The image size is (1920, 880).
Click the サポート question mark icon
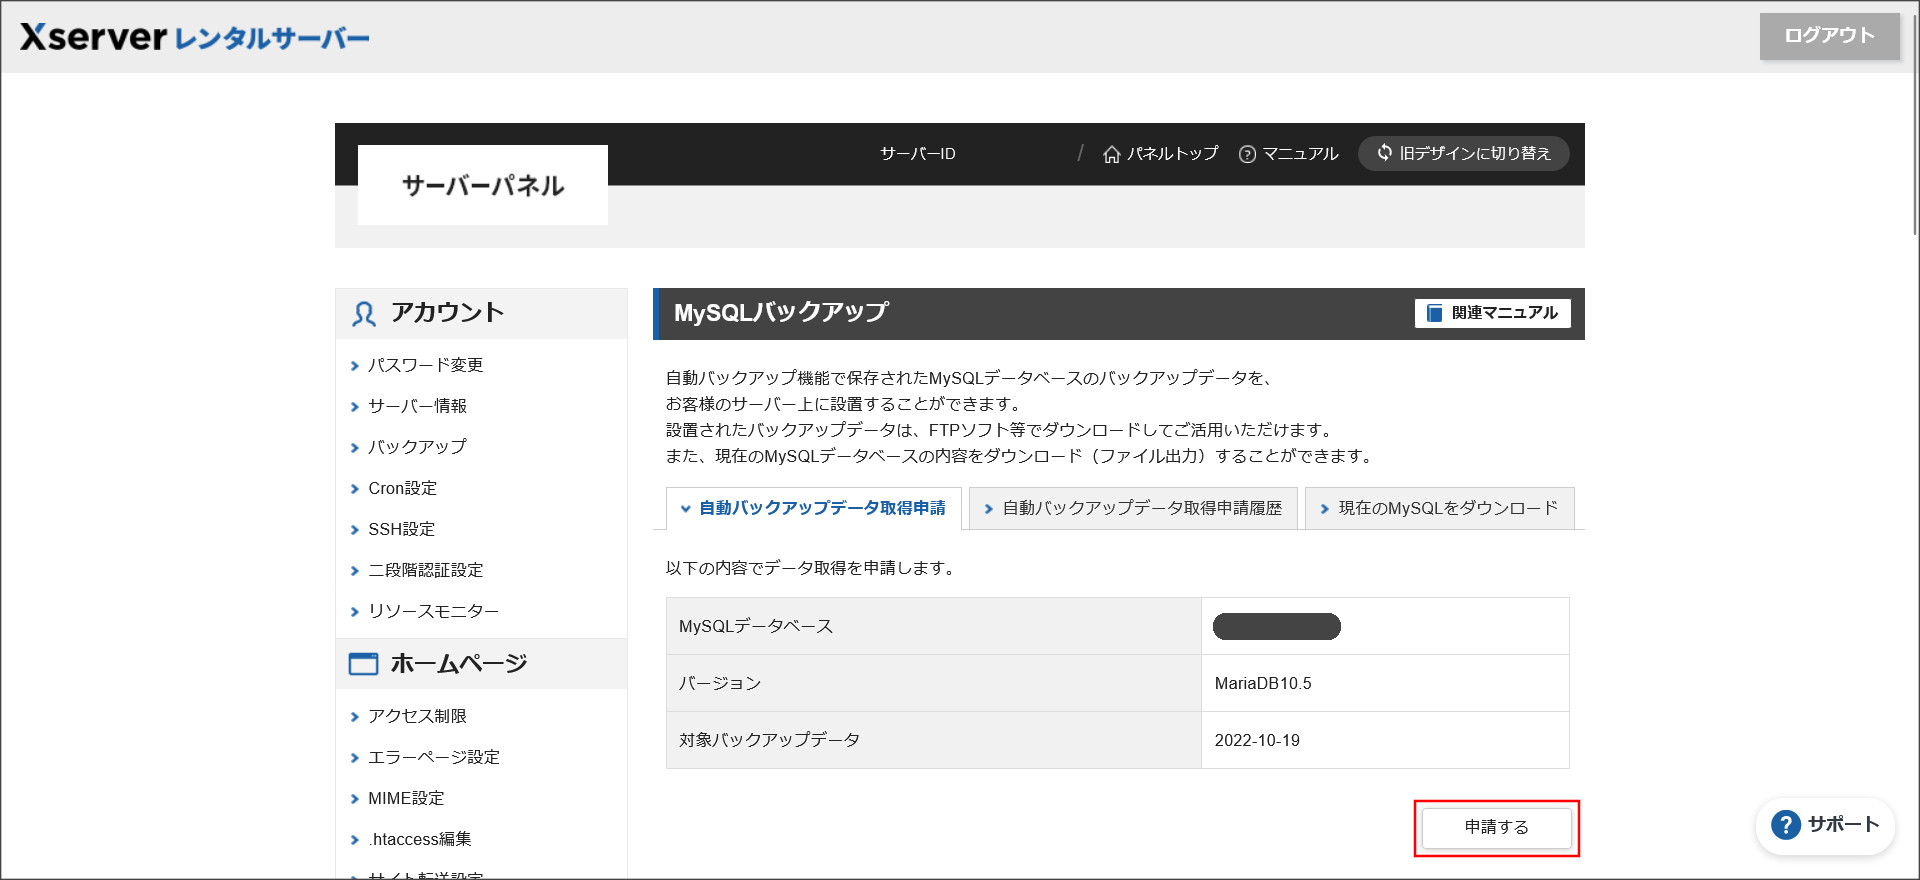[1786, 825]
